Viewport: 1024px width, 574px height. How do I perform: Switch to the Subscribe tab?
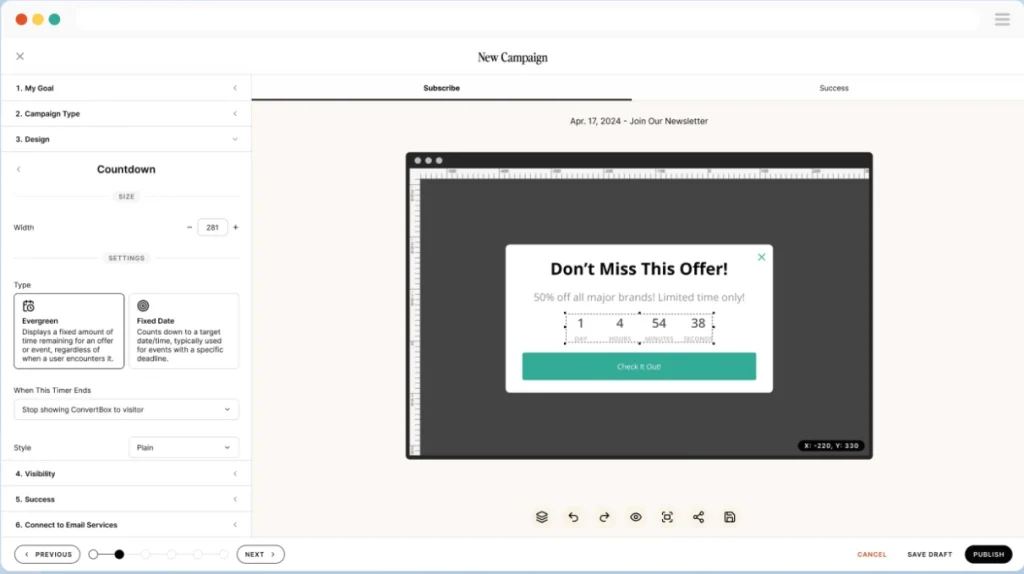(441, 88)
